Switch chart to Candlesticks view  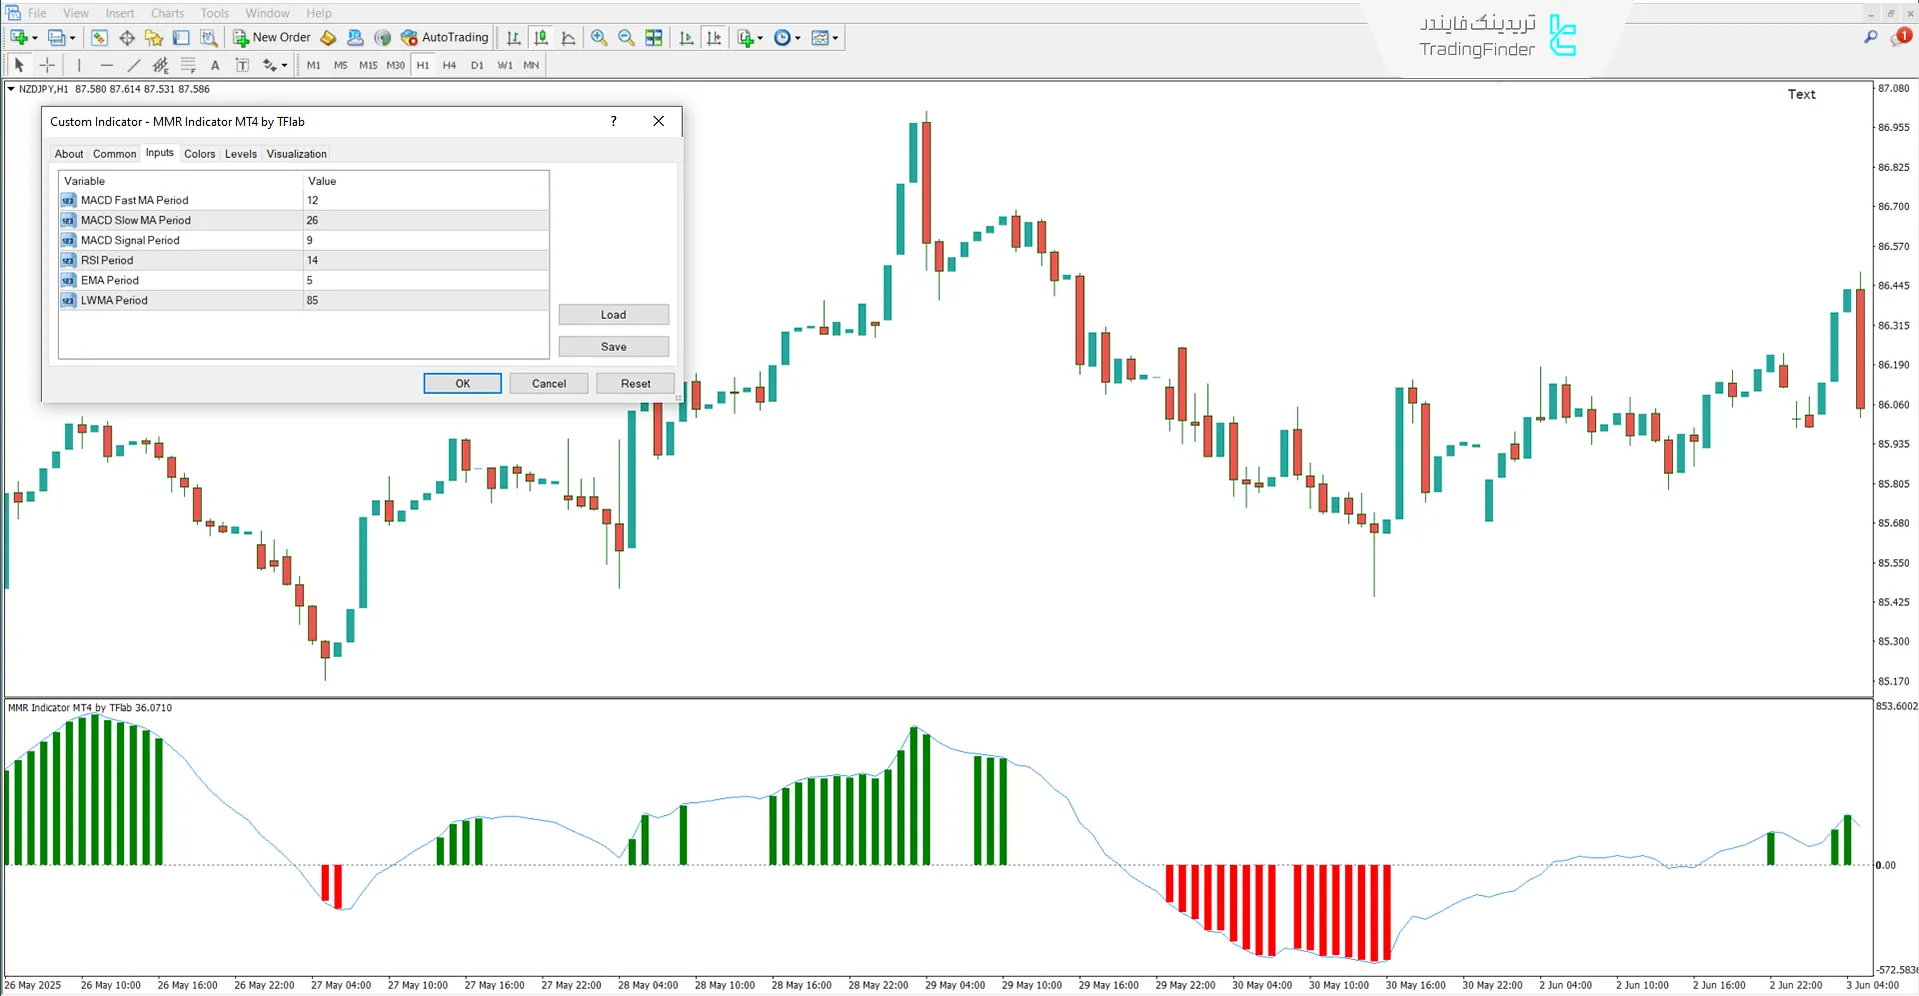coord(540,37)
